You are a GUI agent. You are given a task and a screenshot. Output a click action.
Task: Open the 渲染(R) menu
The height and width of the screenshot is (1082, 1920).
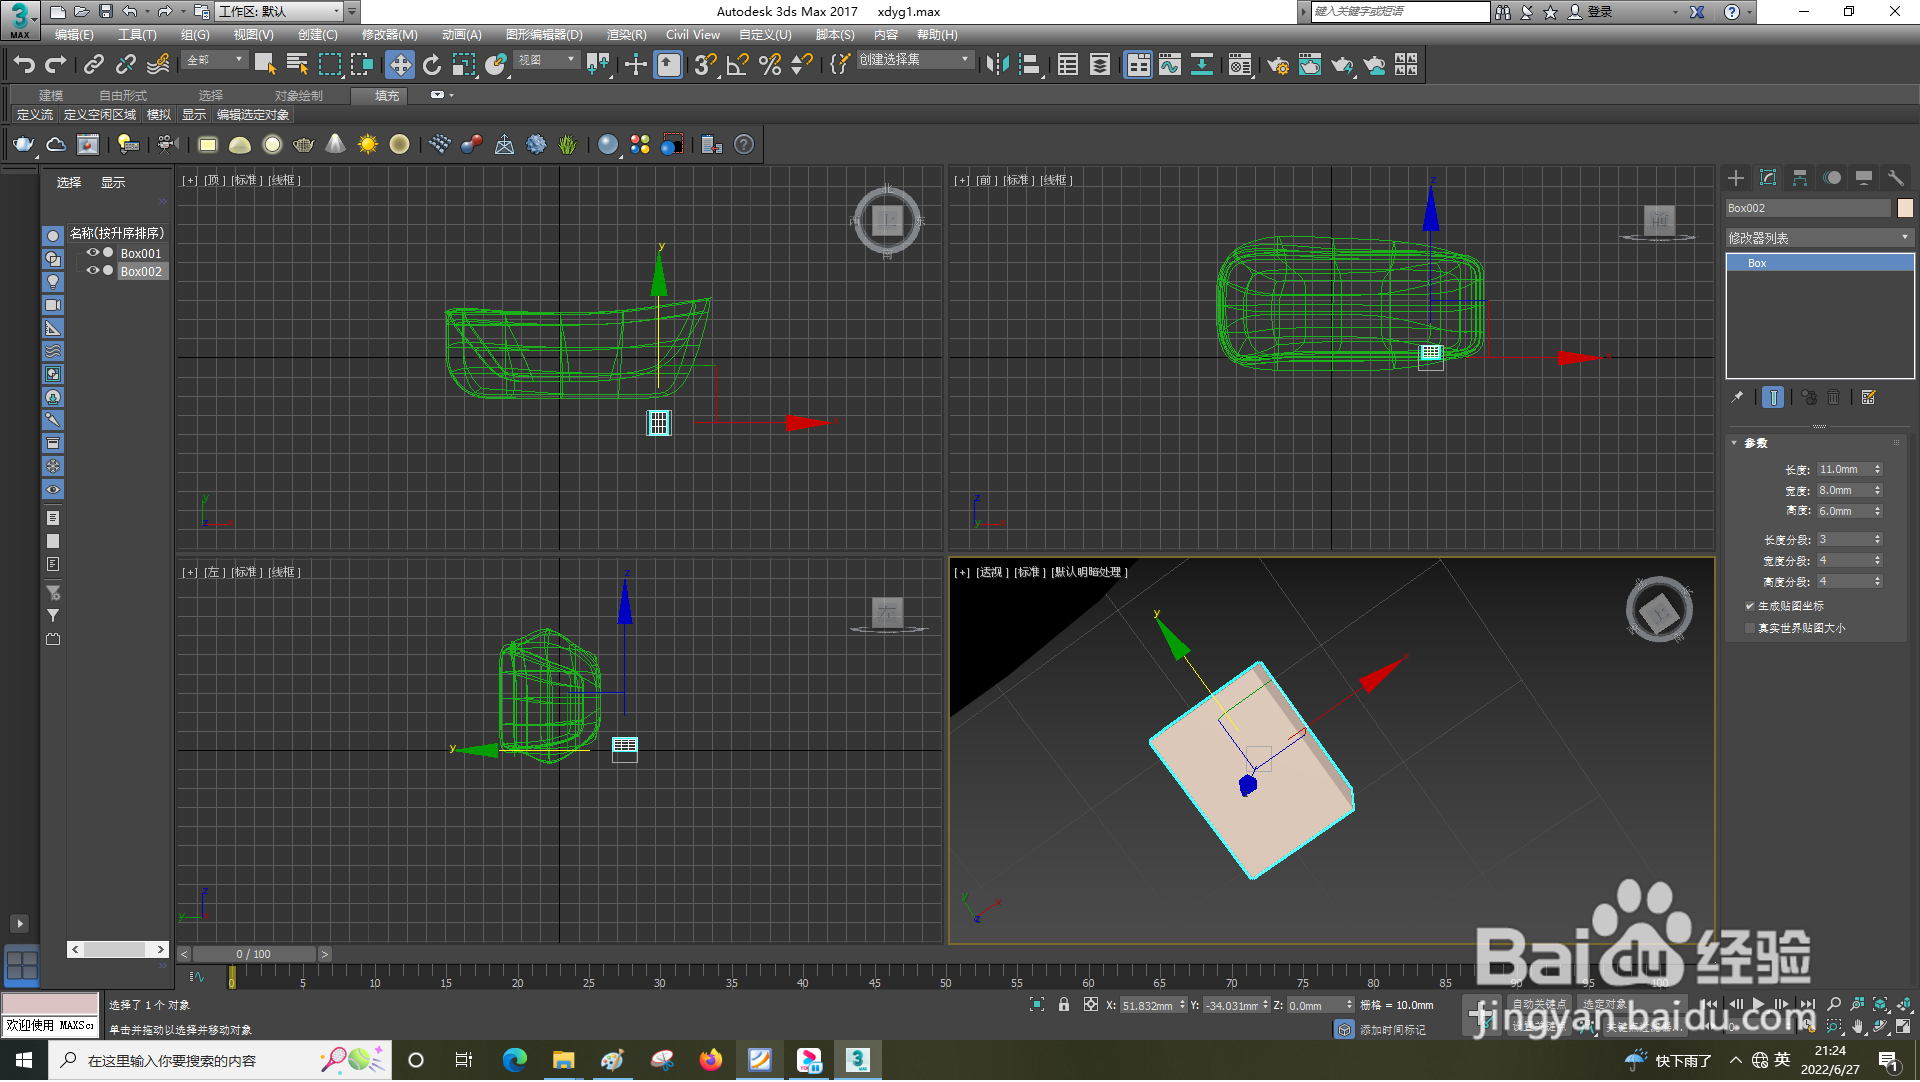pyautogui.click(x=626, y=35)
